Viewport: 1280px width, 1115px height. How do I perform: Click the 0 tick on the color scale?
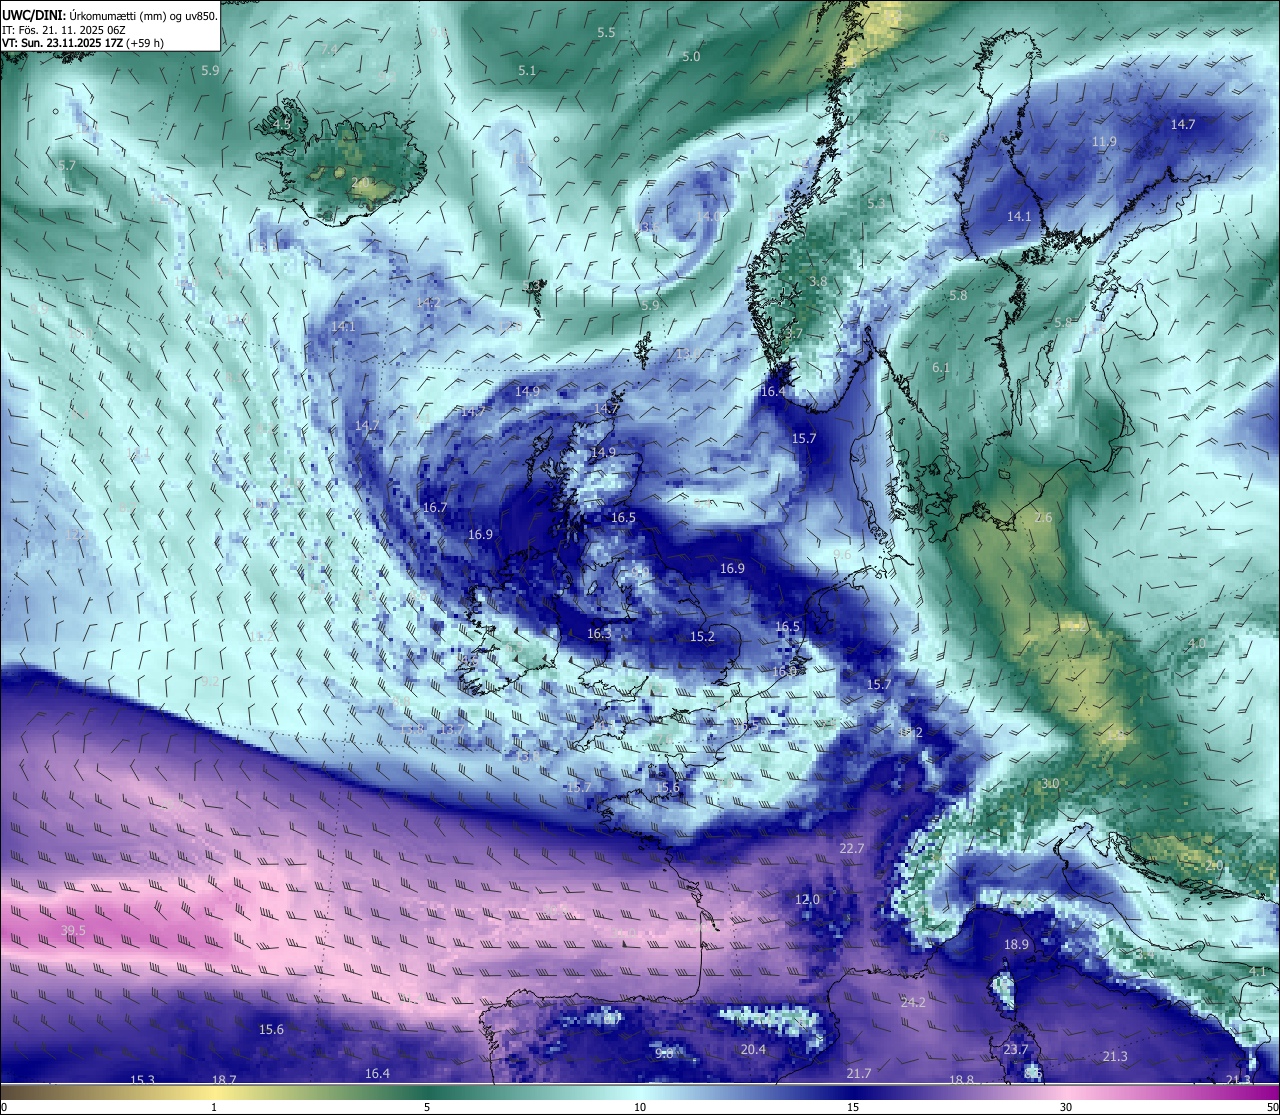4,1107
